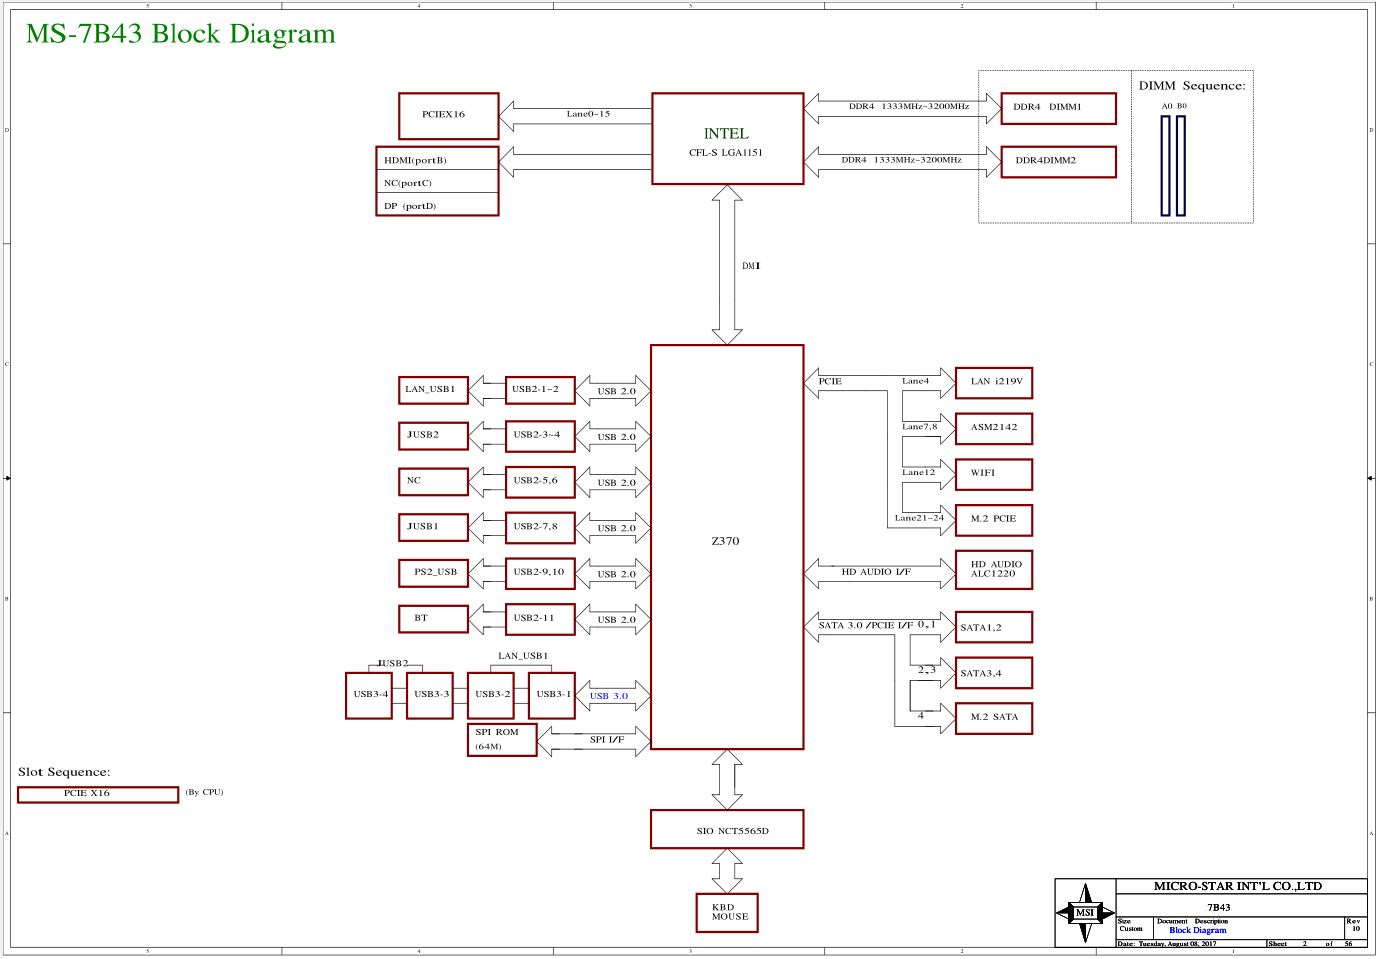Select the Z370 chipset block
This screenshot has width=1376, height=959.
727,547
